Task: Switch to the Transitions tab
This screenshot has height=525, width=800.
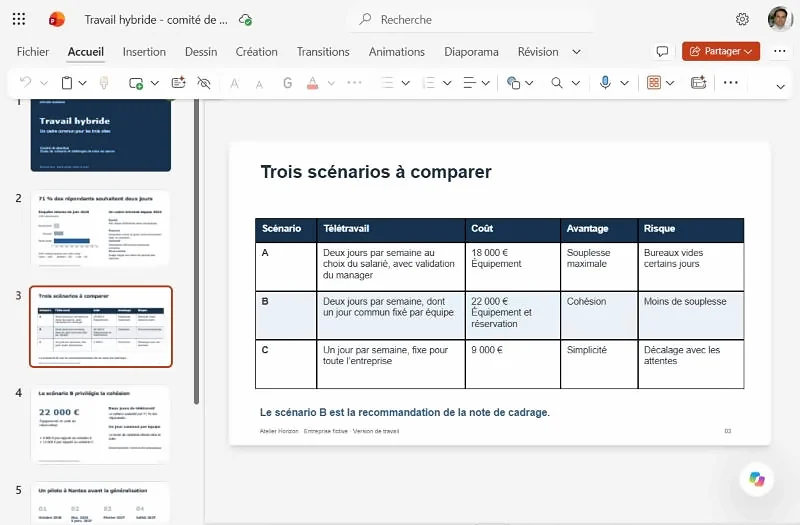Action: tap(323, 52)
